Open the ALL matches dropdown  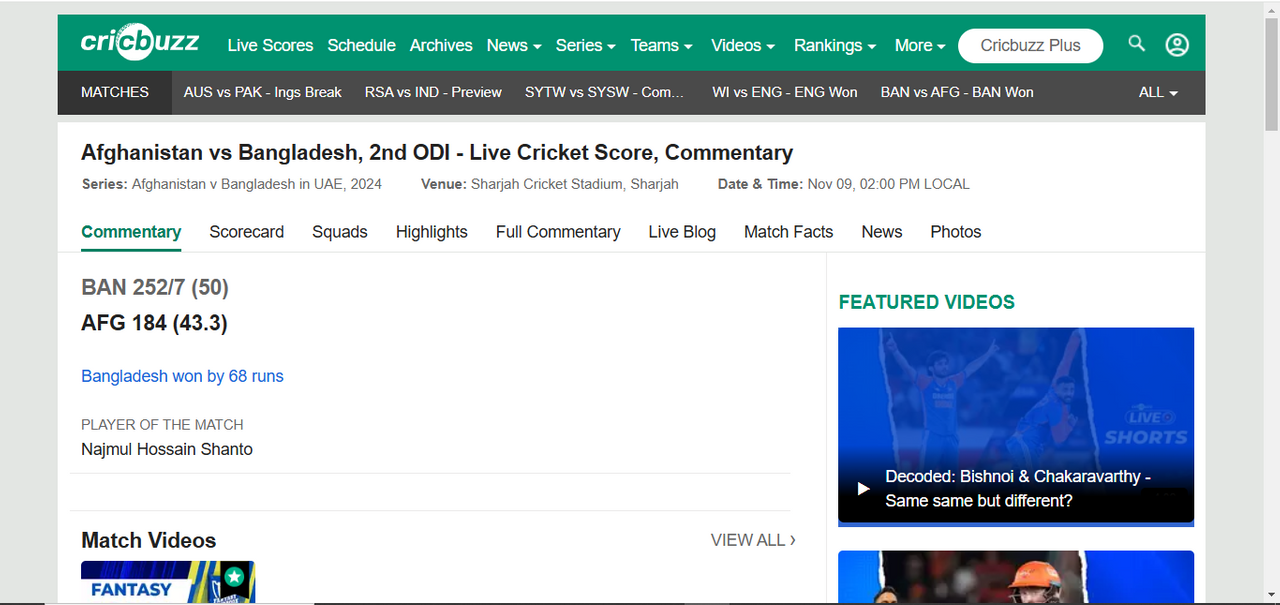(1158, 92)
